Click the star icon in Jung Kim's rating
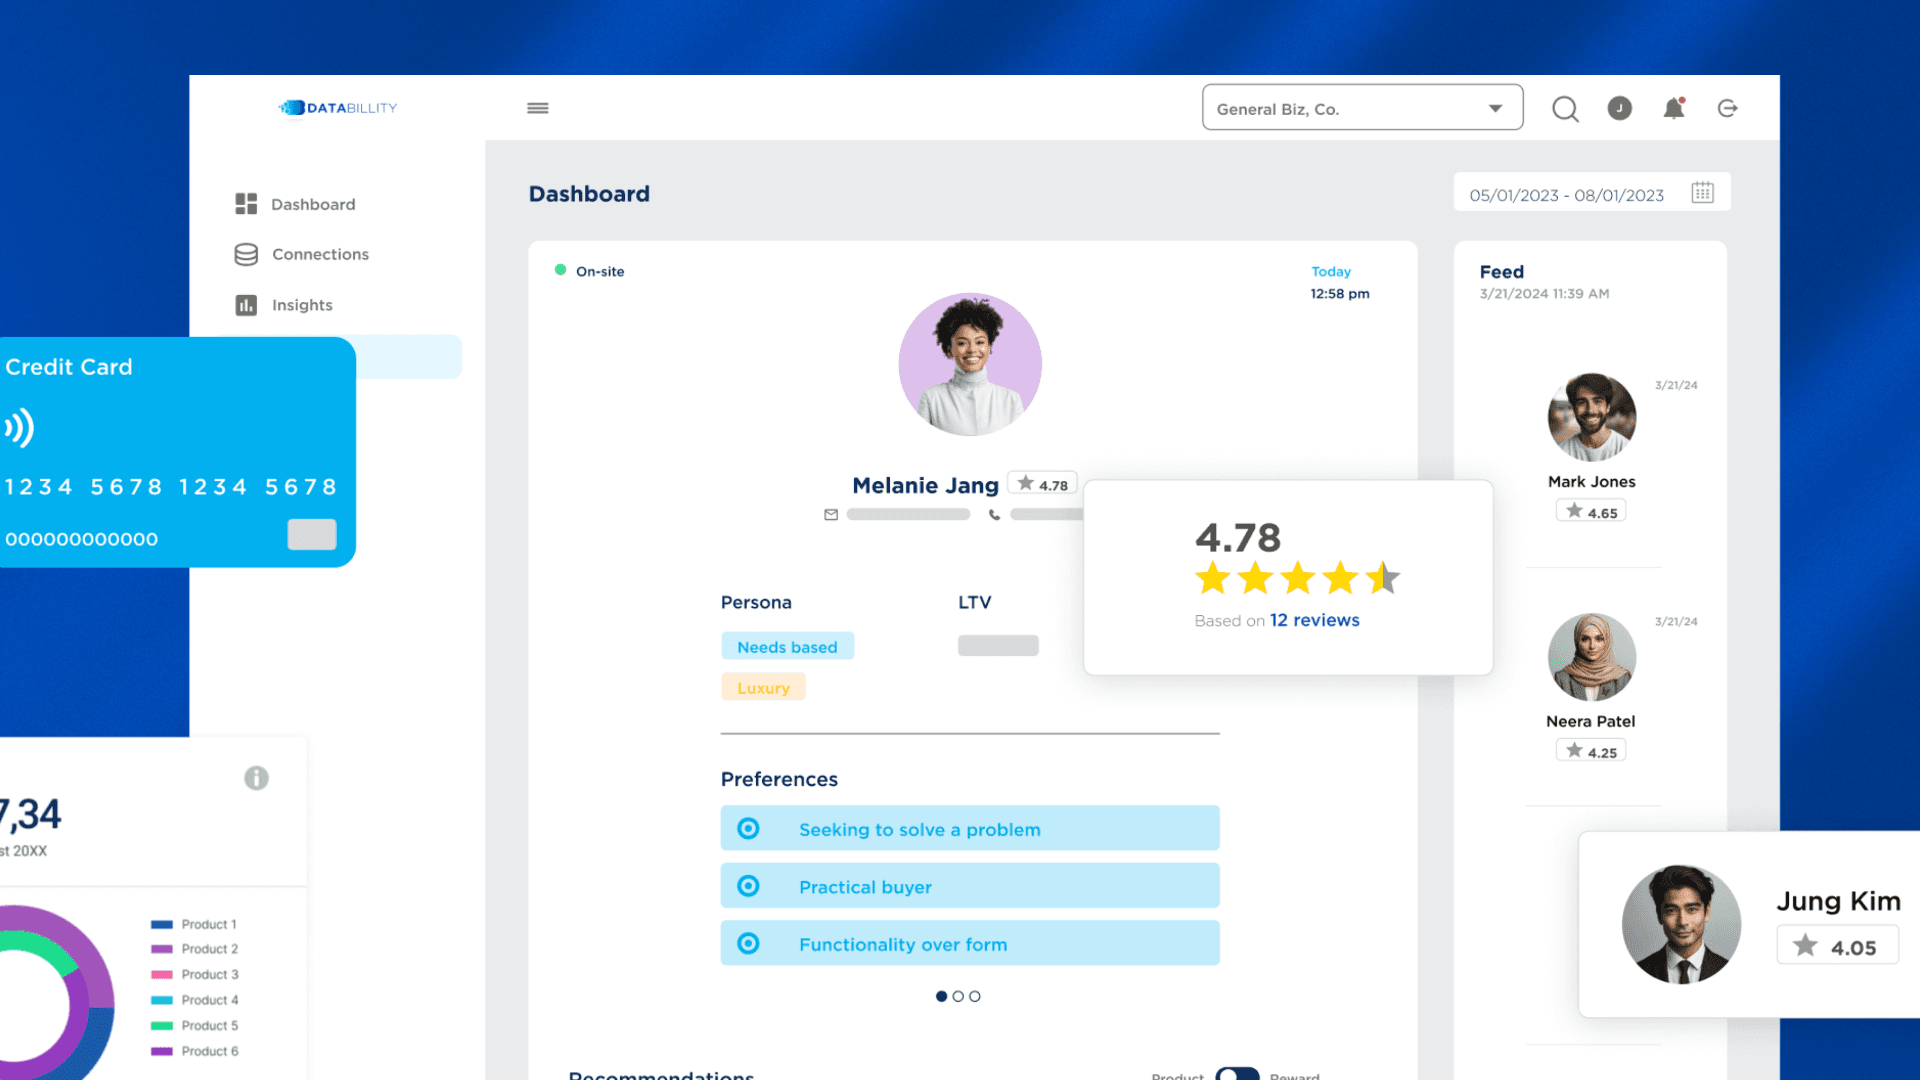The width and height of the screenshot is (1920, 1080). [1805, 945]
